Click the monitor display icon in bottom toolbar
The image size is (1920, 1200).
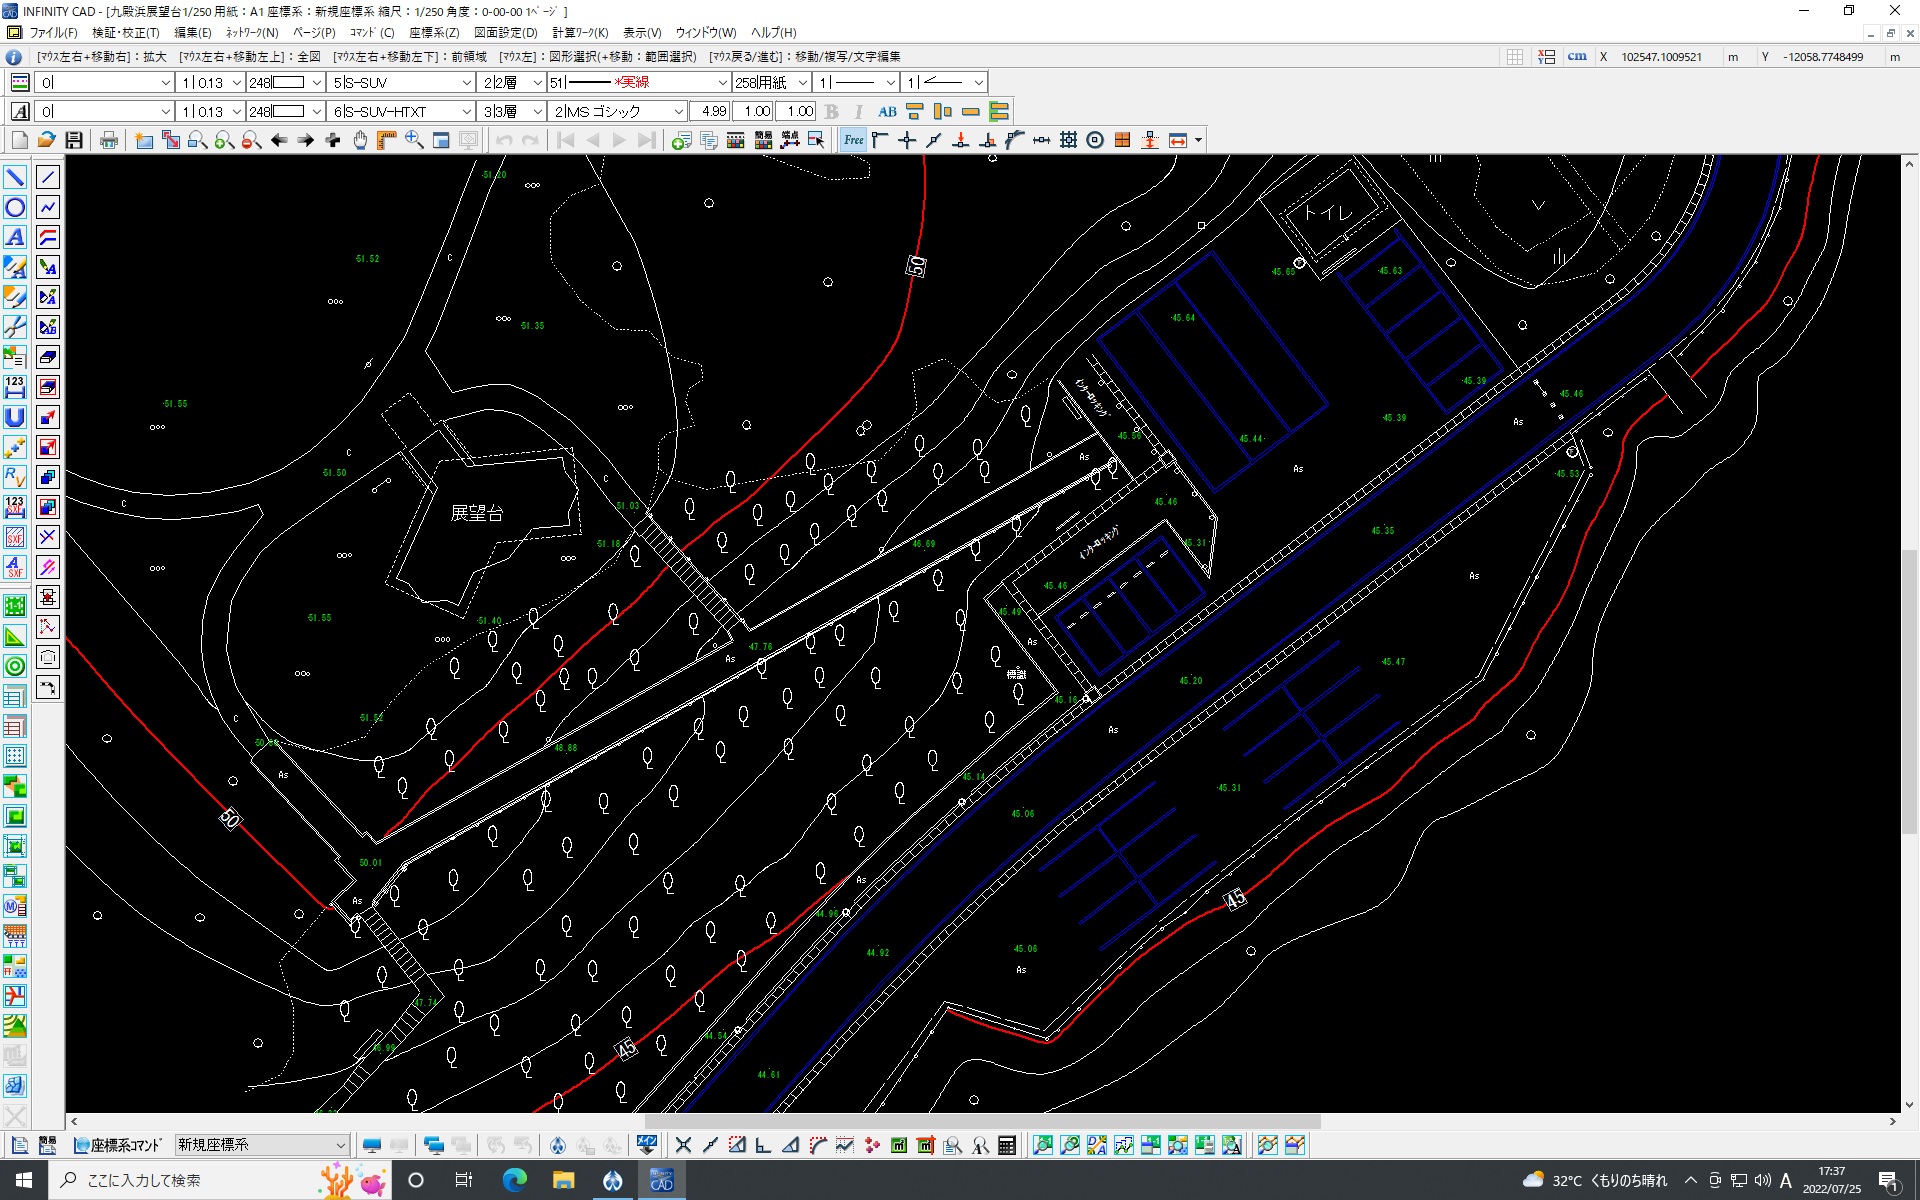(x=372, y=1145)
